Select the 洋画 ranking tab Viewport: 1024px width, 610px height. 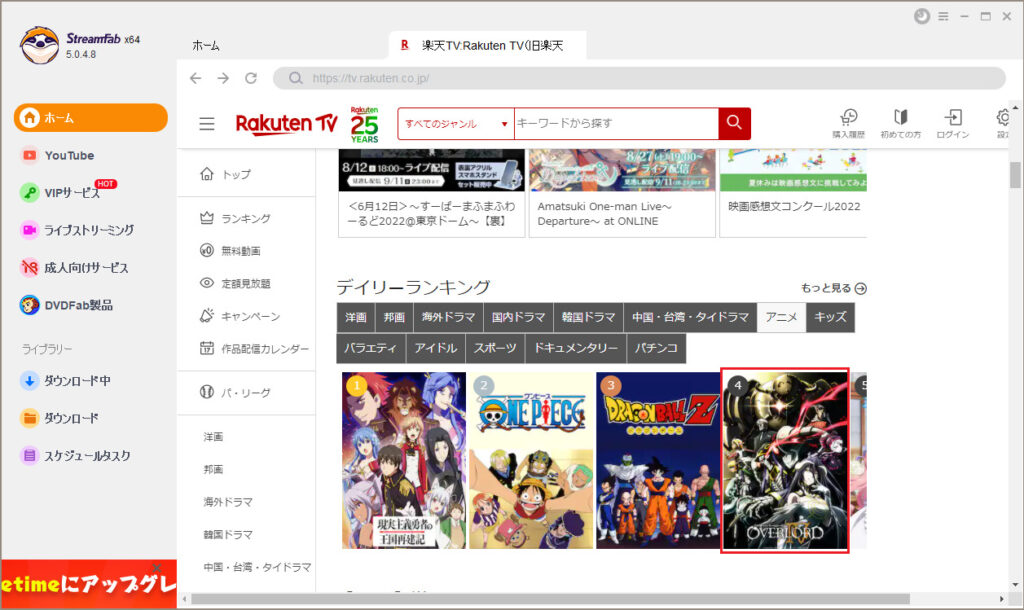click(356, 317)
